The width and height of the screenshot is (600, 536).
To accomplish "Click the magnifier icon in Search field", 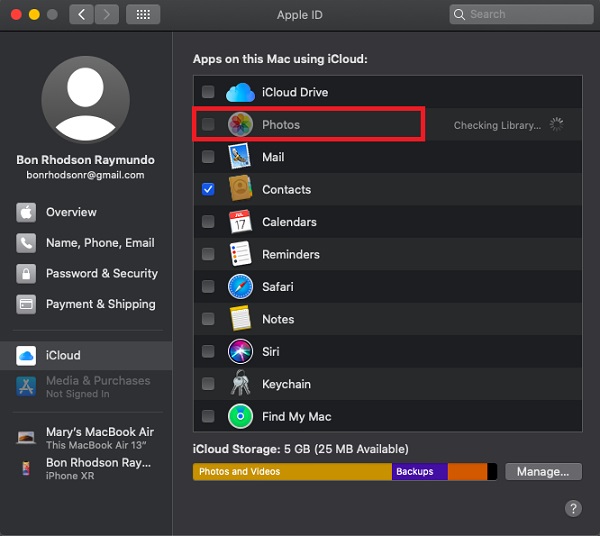I will [459, 15].
